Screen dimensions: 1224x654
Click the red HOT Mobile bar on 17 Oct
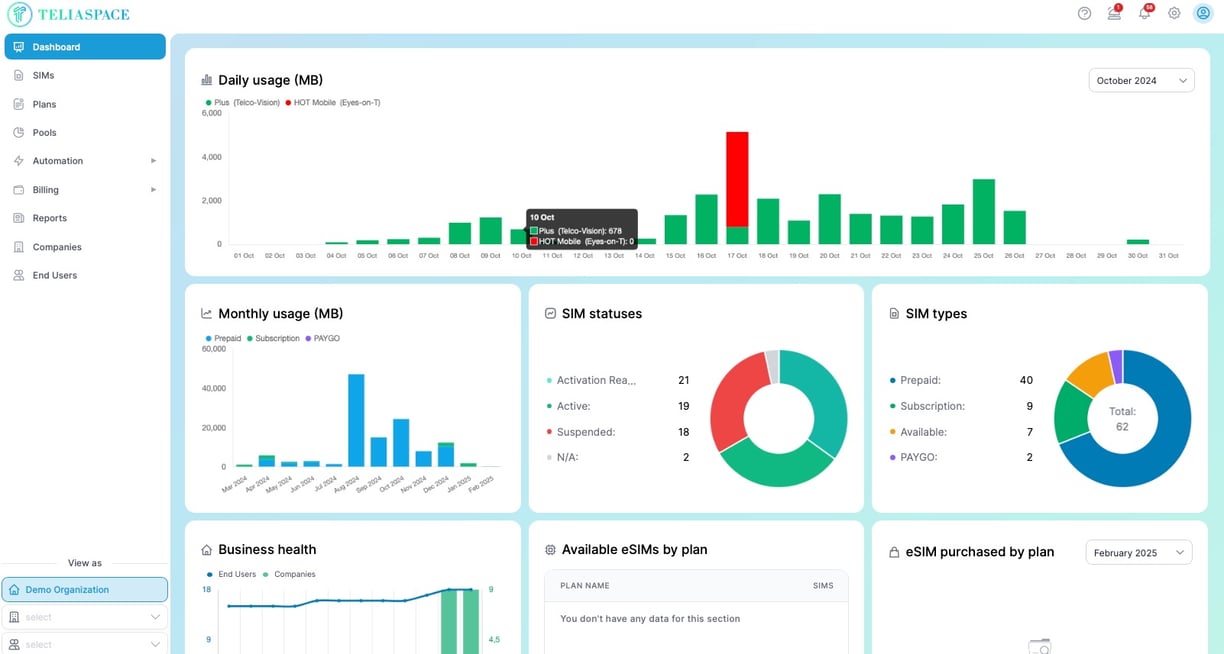[x=737, y=179]
